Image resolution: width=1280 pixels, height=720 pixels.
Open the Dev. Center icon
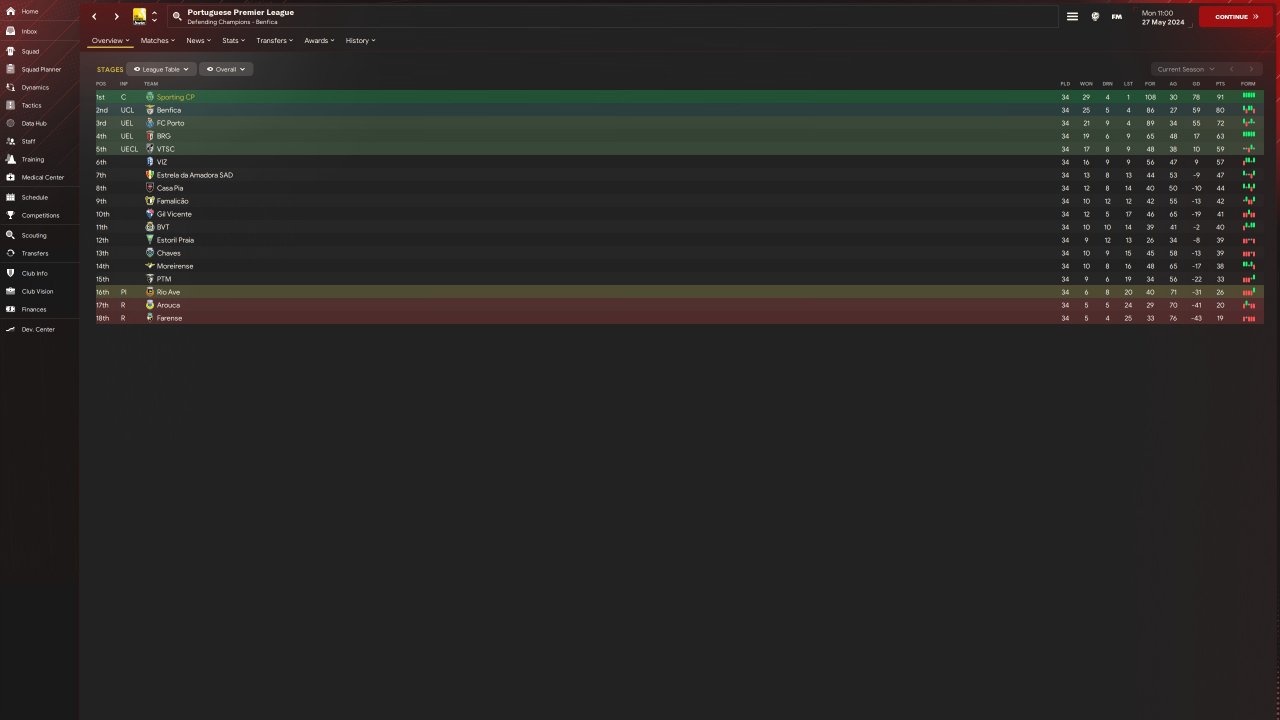click(x=10, y=329)
